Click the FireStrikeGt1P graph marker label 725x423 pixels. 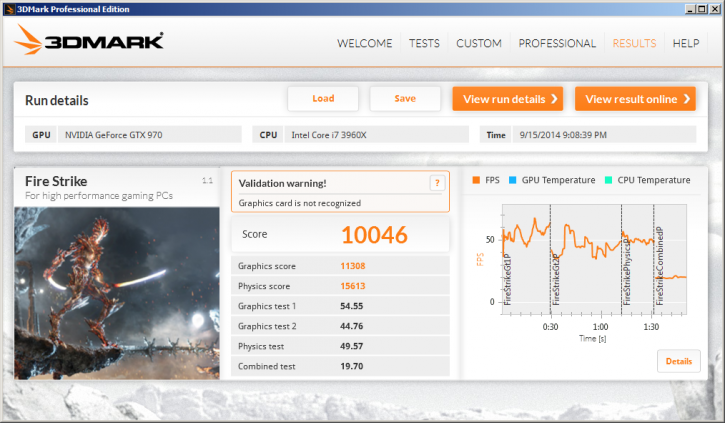point(507,279)
